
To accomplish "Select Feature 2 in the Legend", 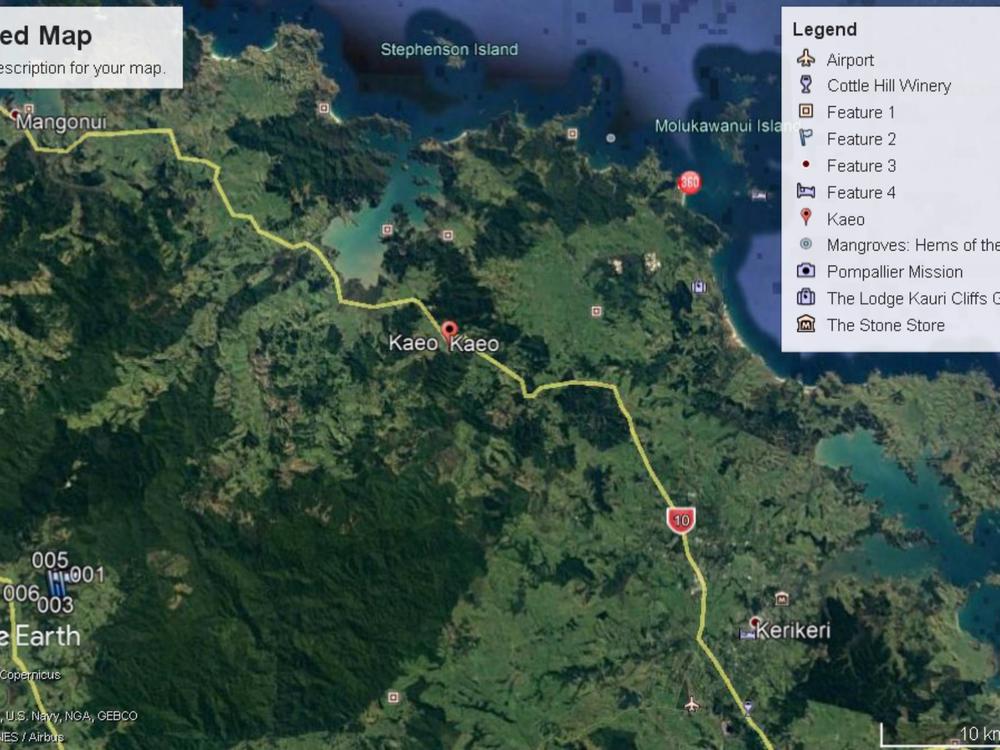I will pos(861,139).
